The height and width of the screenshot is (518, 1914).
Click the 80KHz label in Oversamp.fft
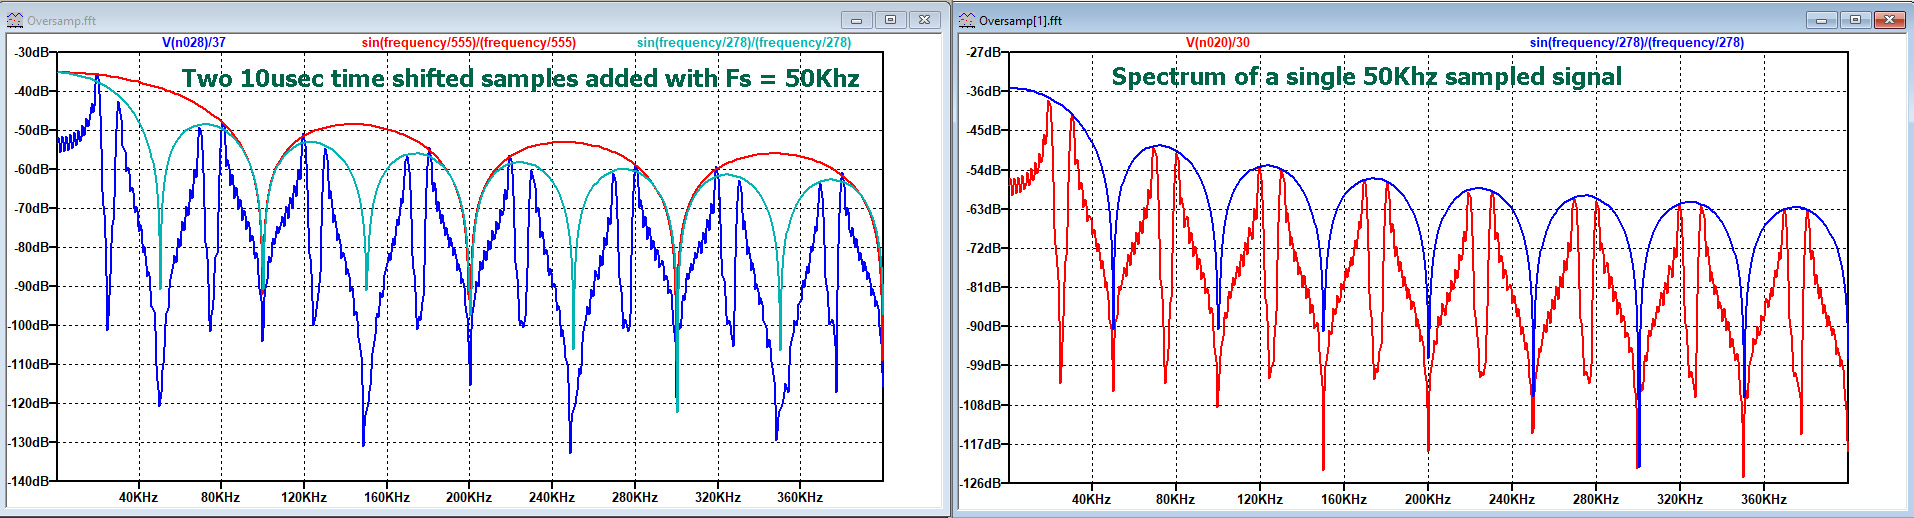tap(220, 497)
